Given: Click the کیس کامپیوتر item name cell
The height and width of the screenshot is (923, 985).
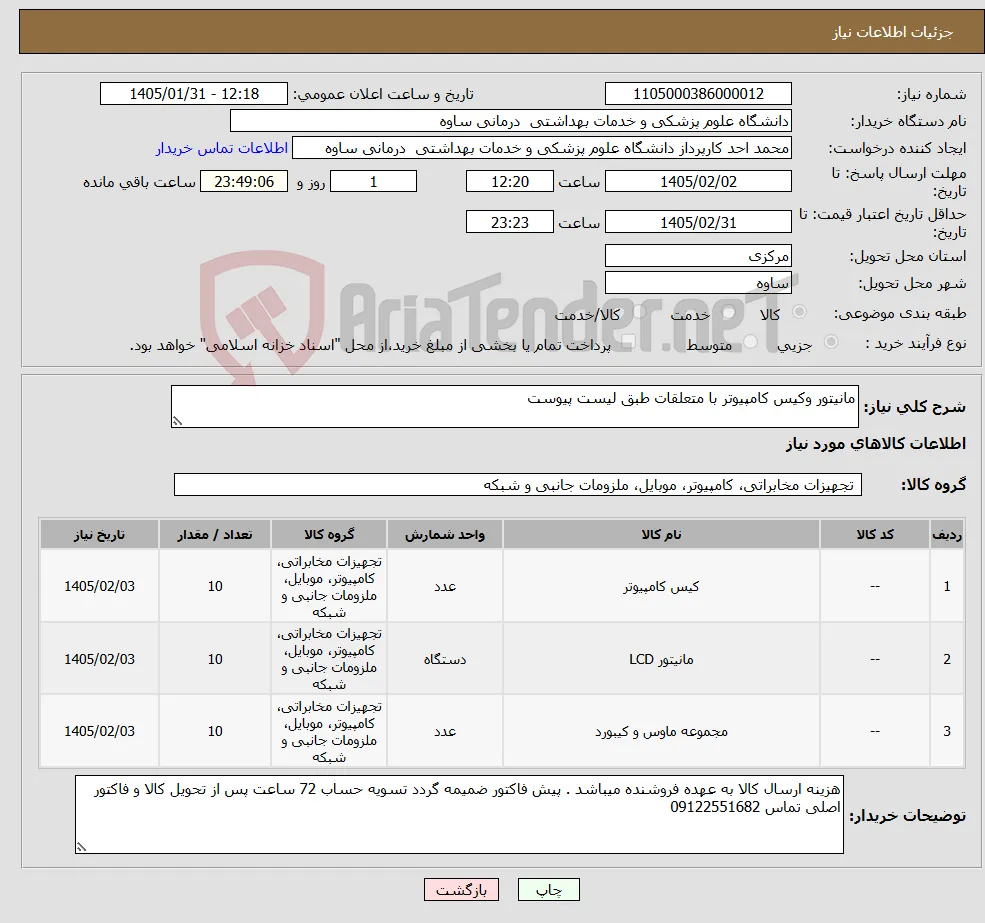Looking at the screenshot, I should coord(661,586).
